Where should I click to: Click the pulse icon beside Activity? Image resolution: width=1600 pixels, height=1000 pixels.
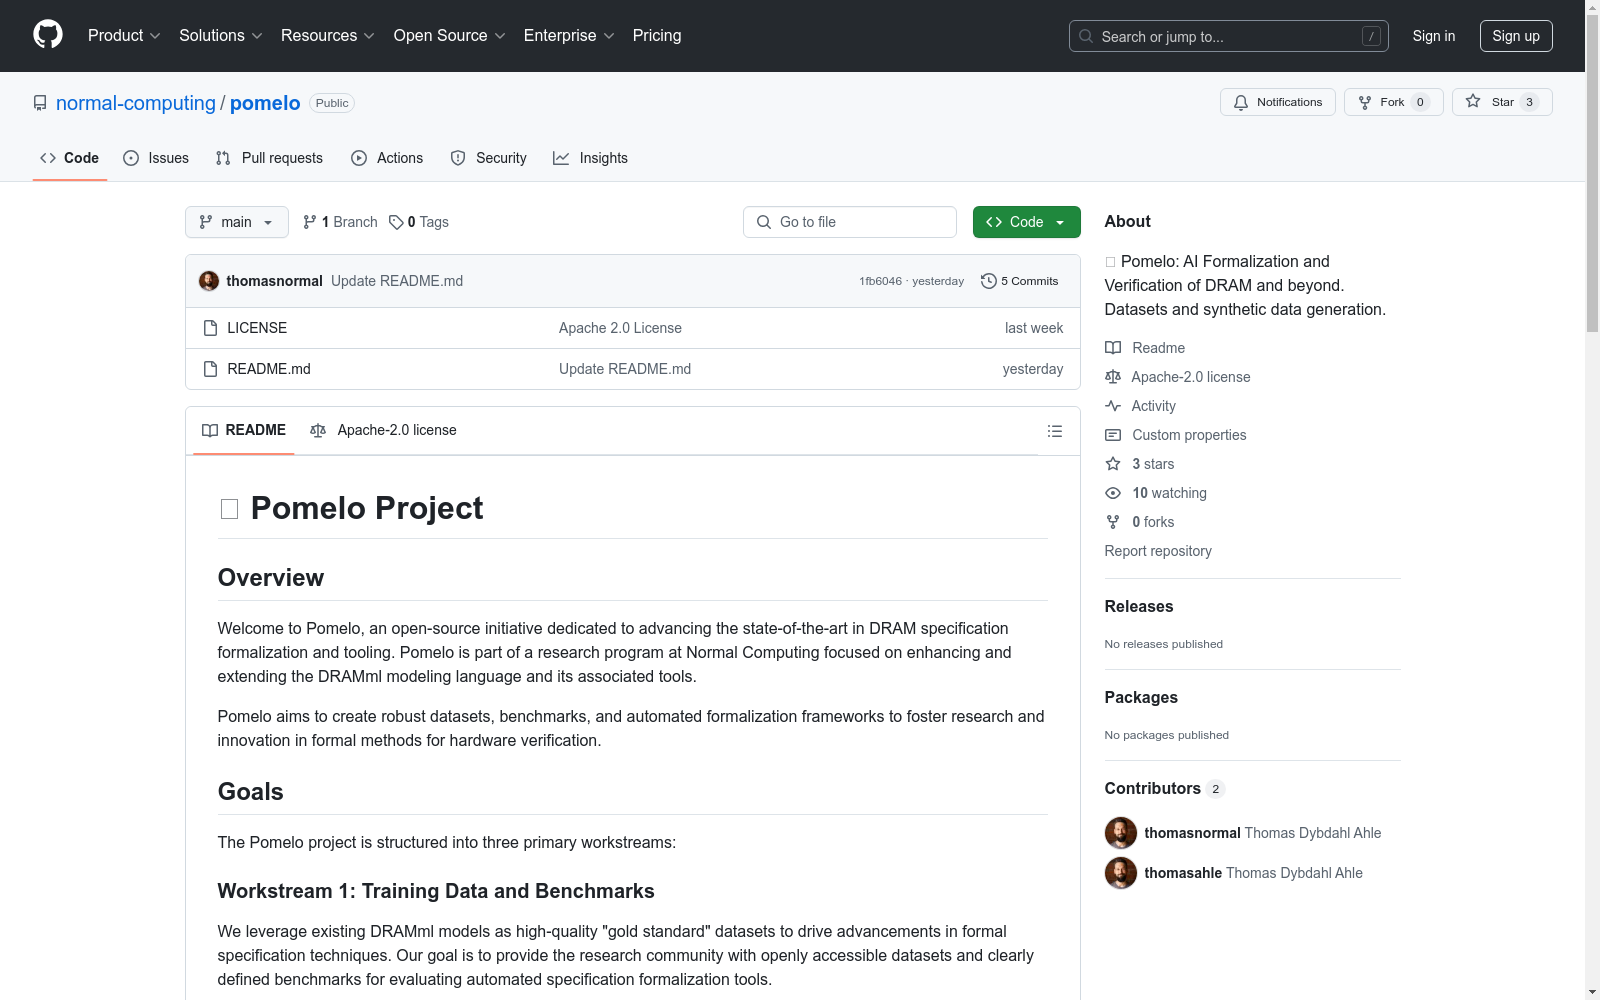[x=1113, y=406]
